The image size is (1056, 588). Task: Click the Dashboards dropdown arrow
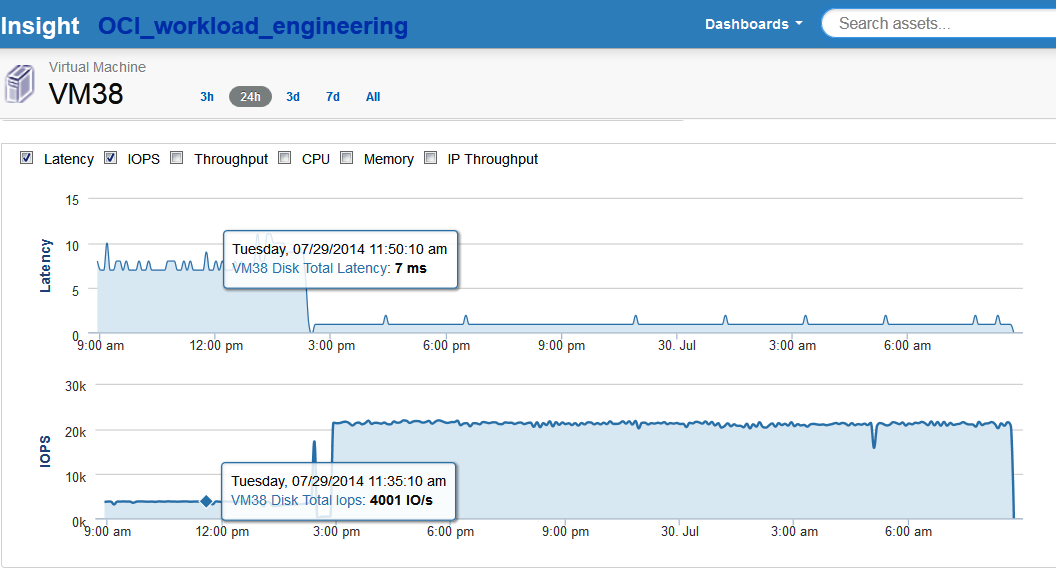pyautogui.click(x=799, y=24)
